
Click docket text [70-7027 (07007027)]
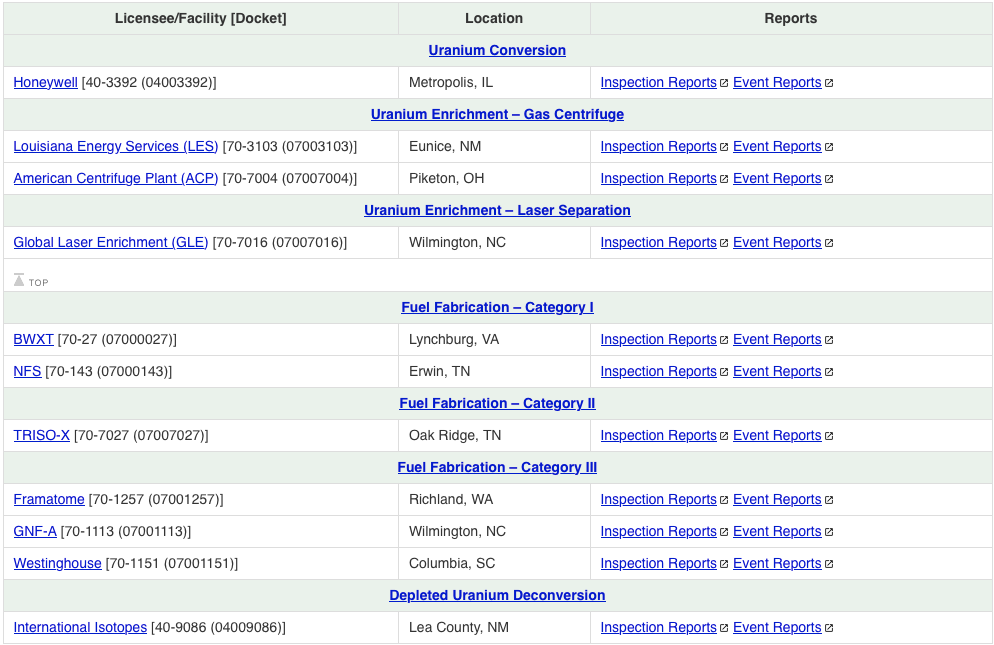[141, 435]
